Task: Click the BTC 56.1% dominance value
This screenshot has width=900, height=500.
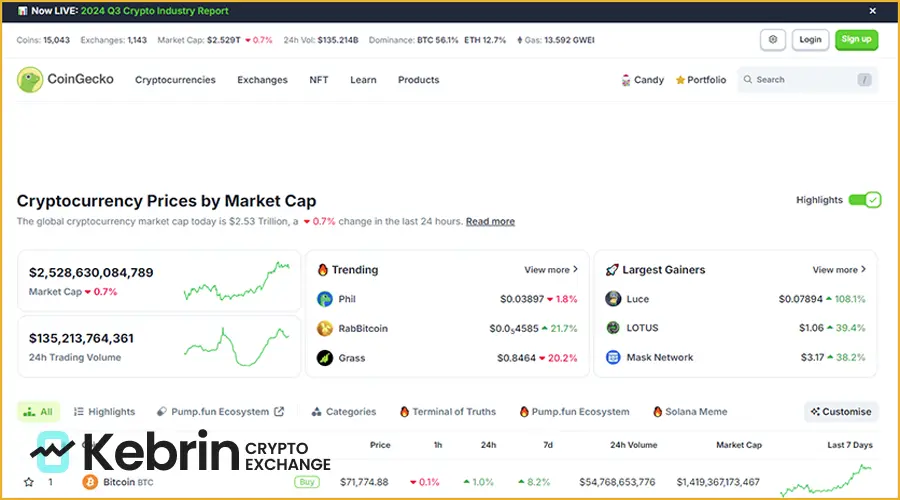Action: coord(438,40)
